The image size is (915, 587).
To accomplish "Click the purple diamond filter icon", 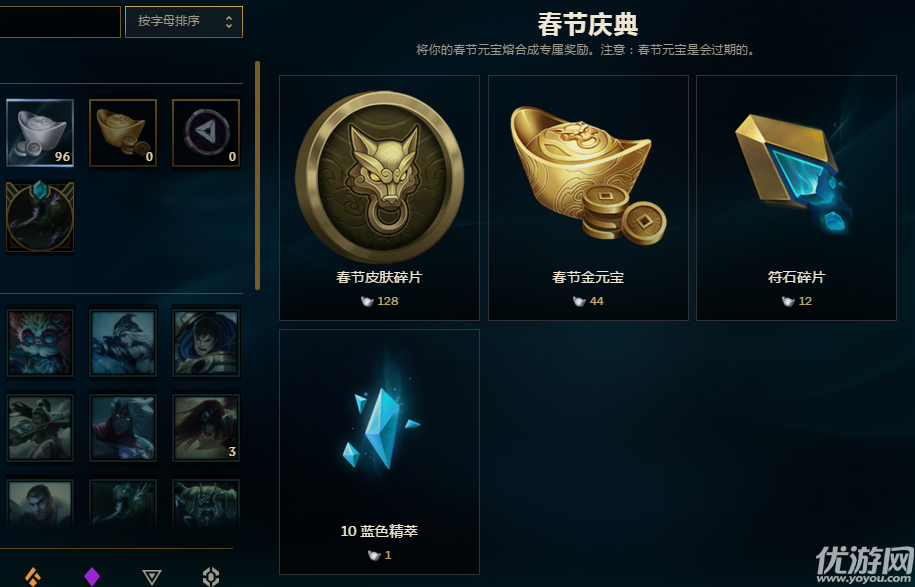I will pos(92,576).
